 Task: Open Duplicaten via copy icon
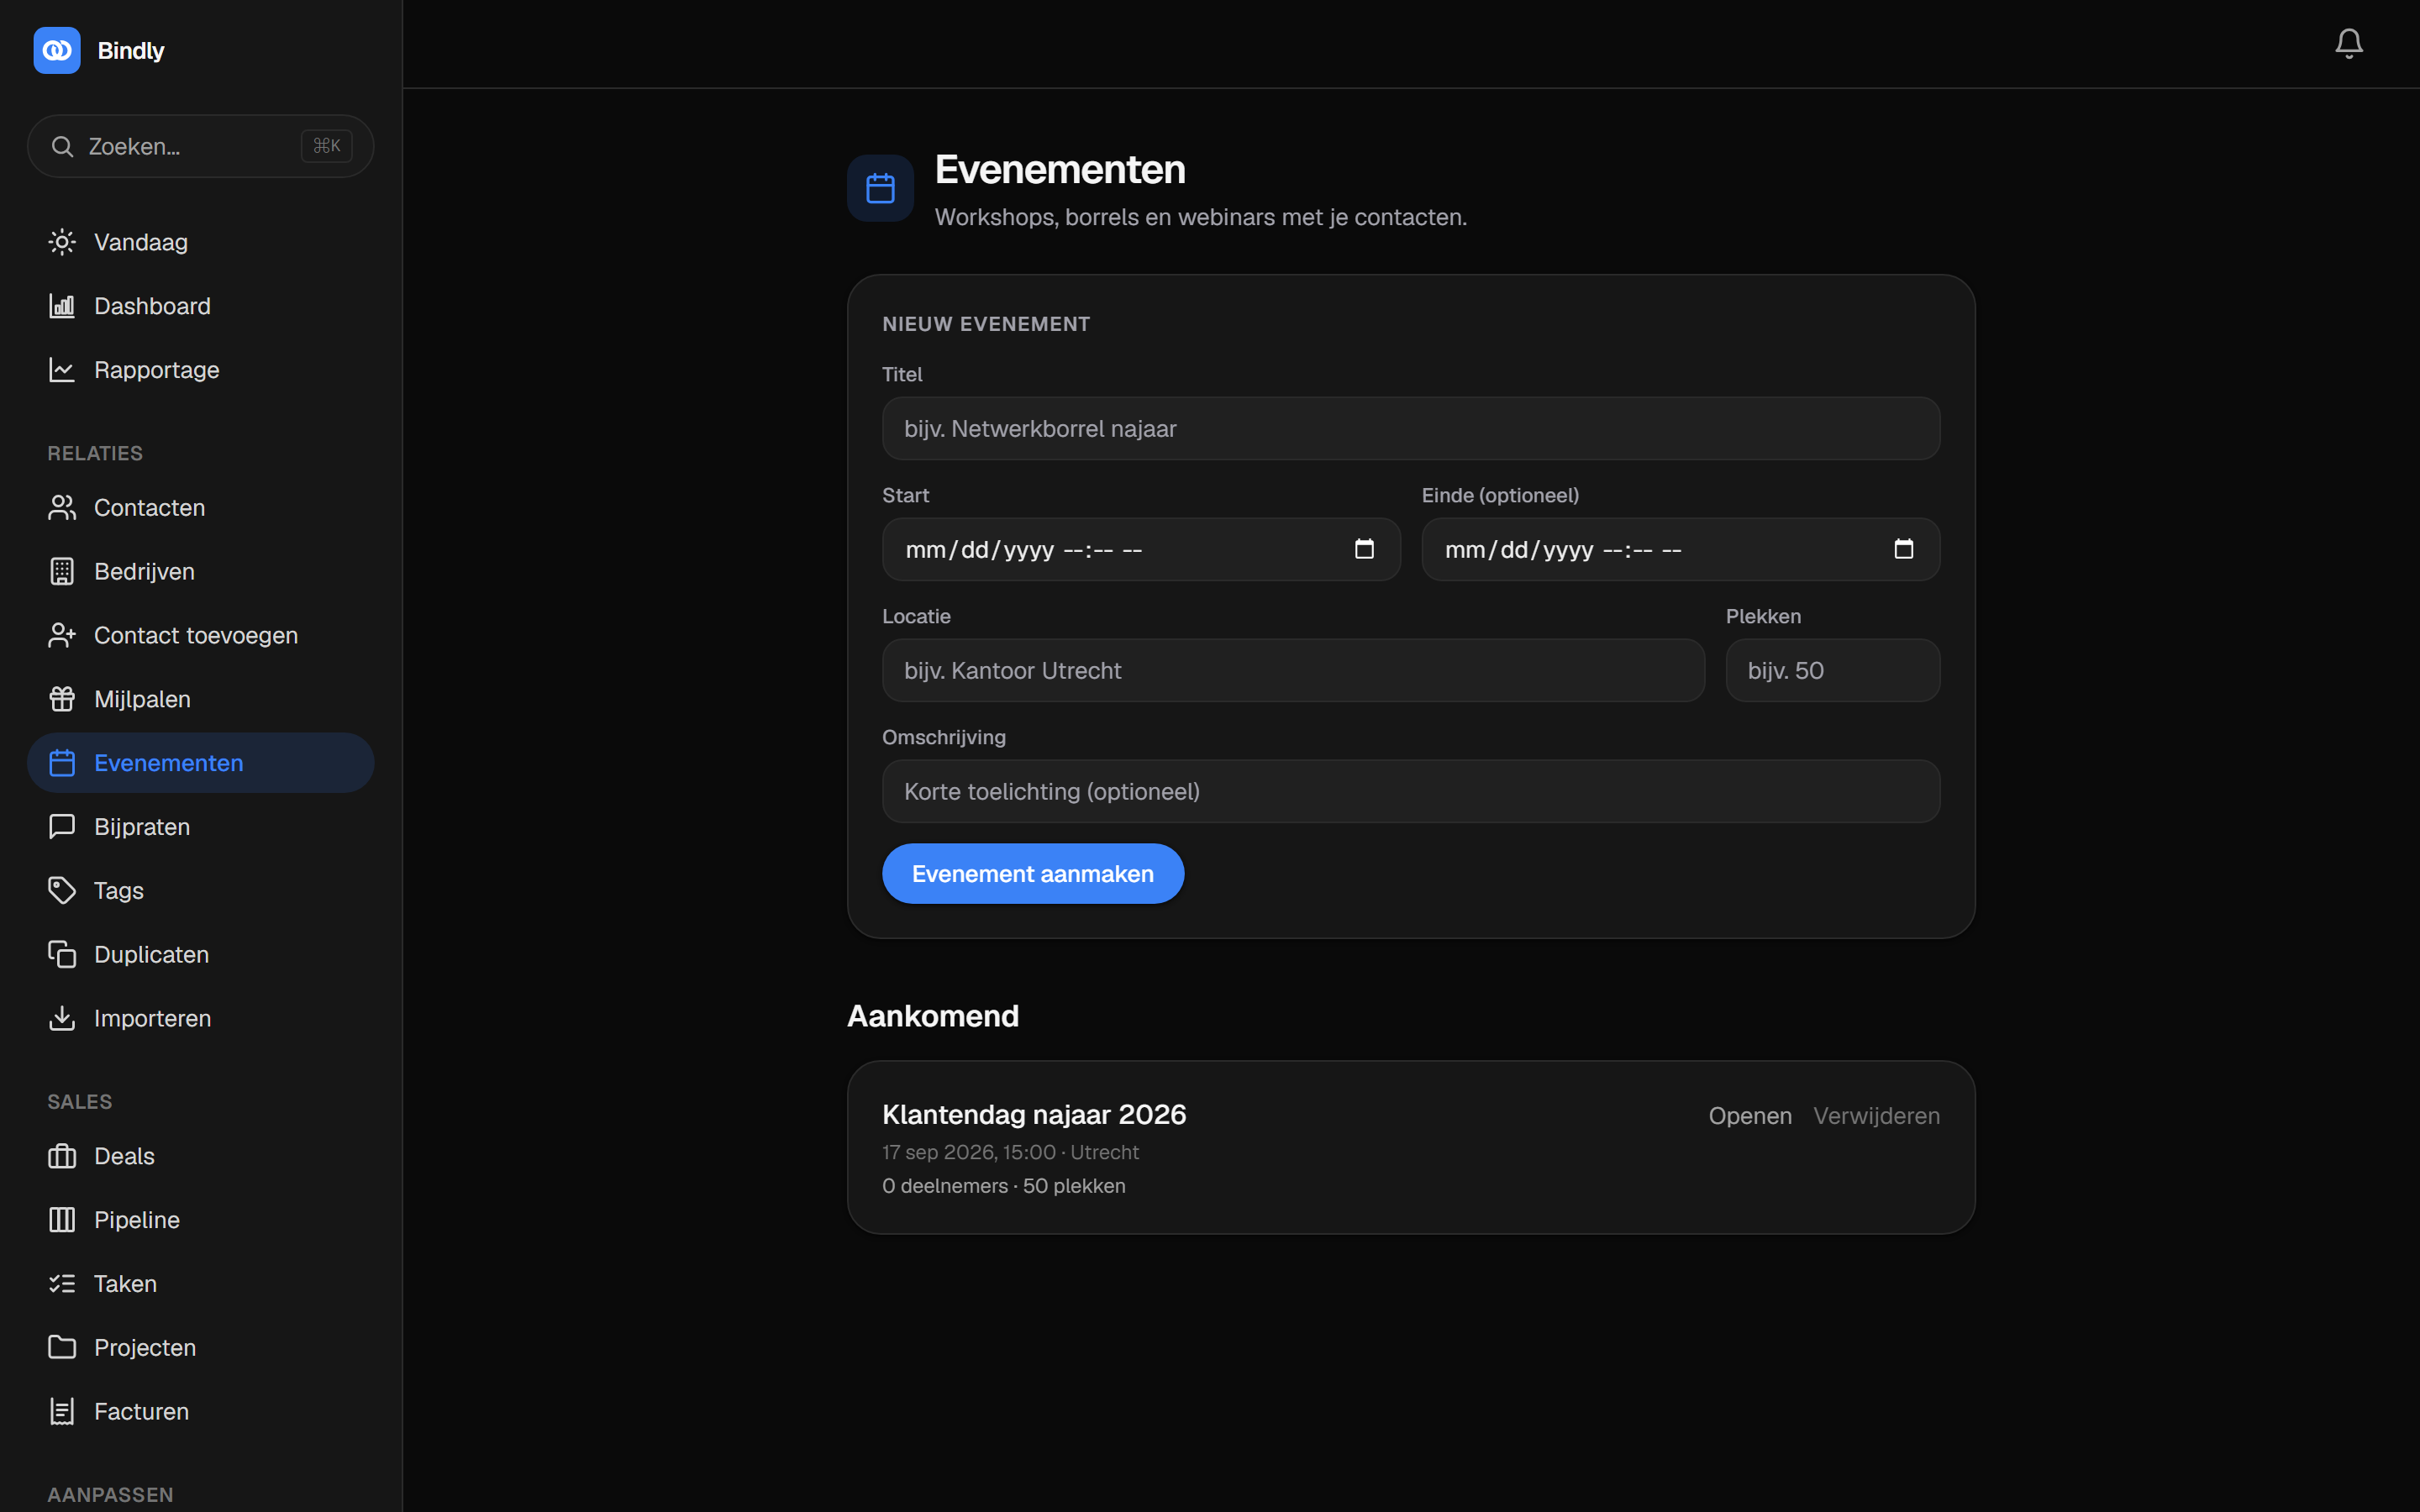(x=62, y=954)
